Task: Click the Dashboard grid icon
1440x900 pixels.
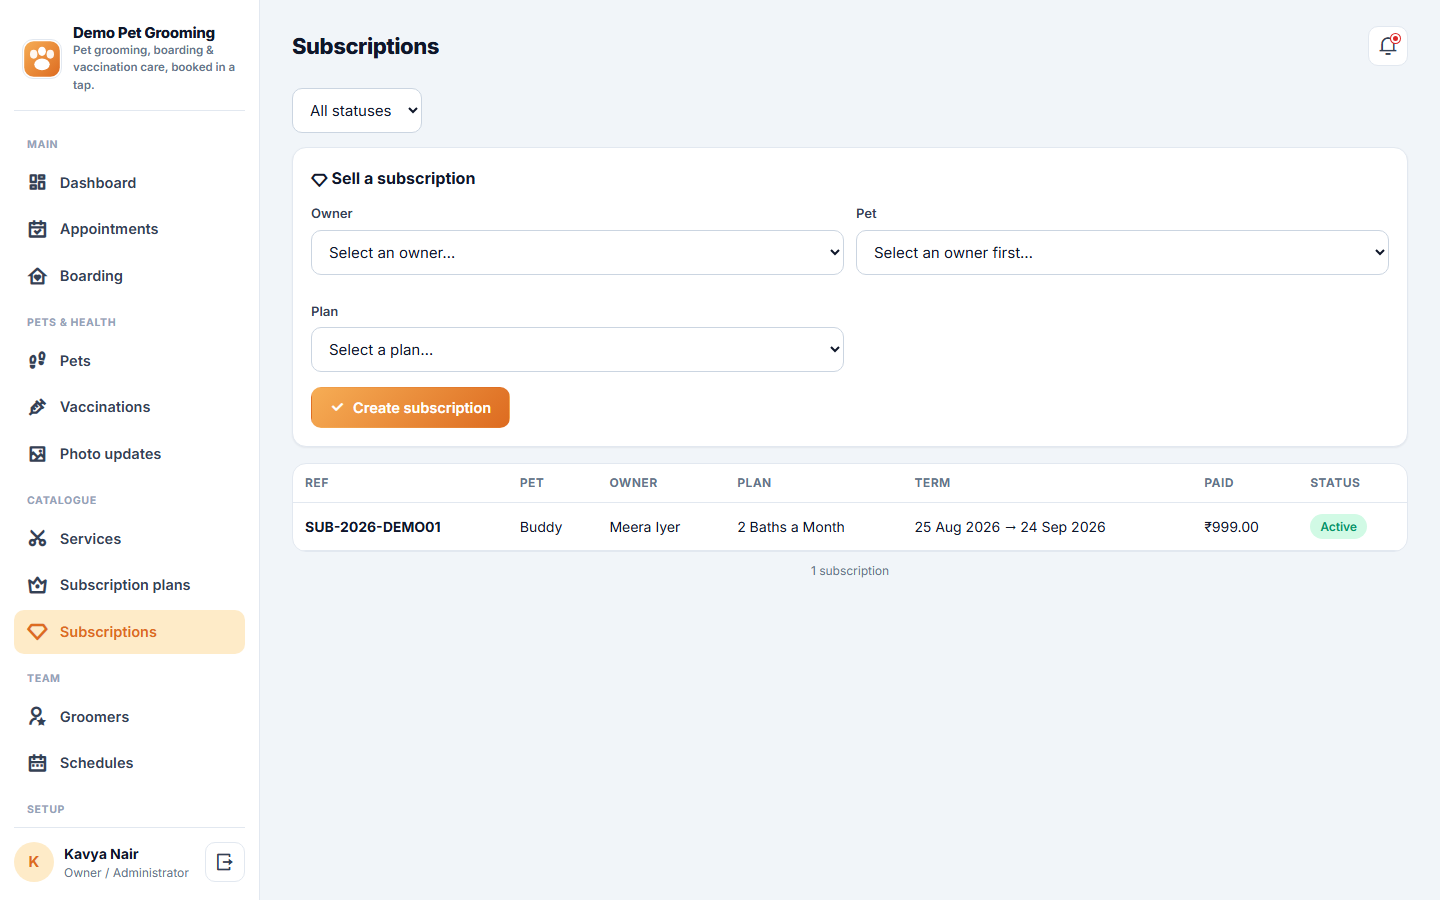Action: click(38, 182)
